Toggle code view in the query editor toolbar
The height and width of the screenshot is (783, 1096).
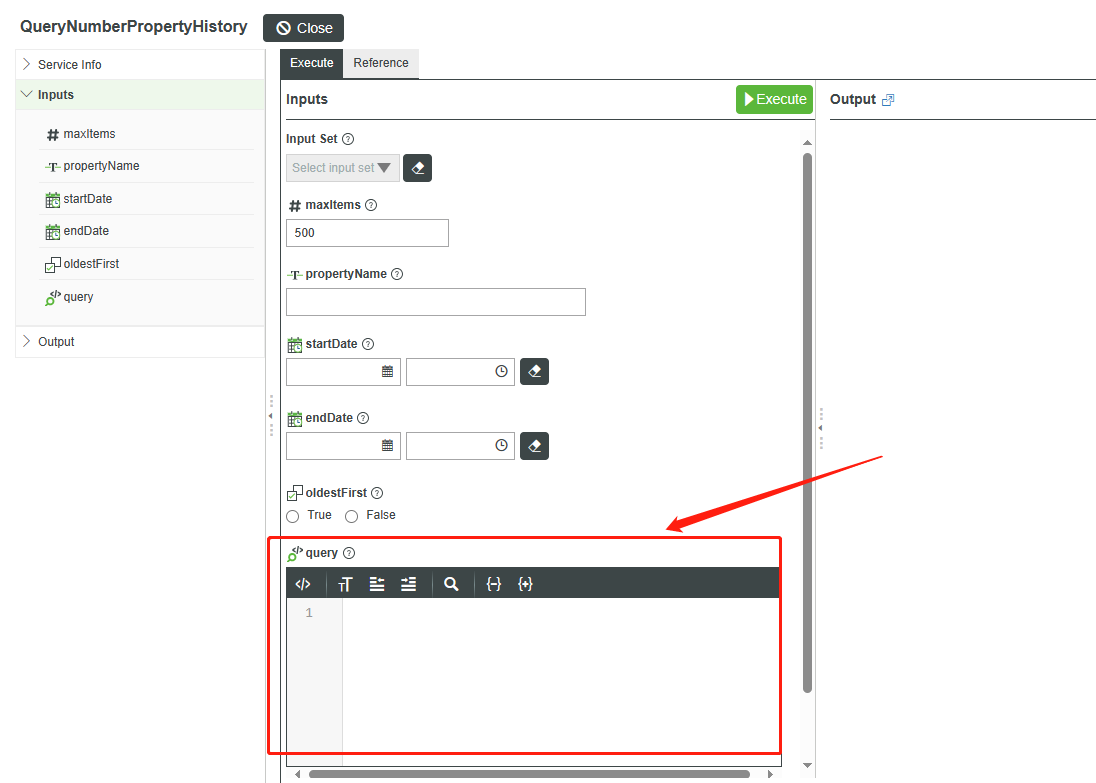[x=304, y=583]
